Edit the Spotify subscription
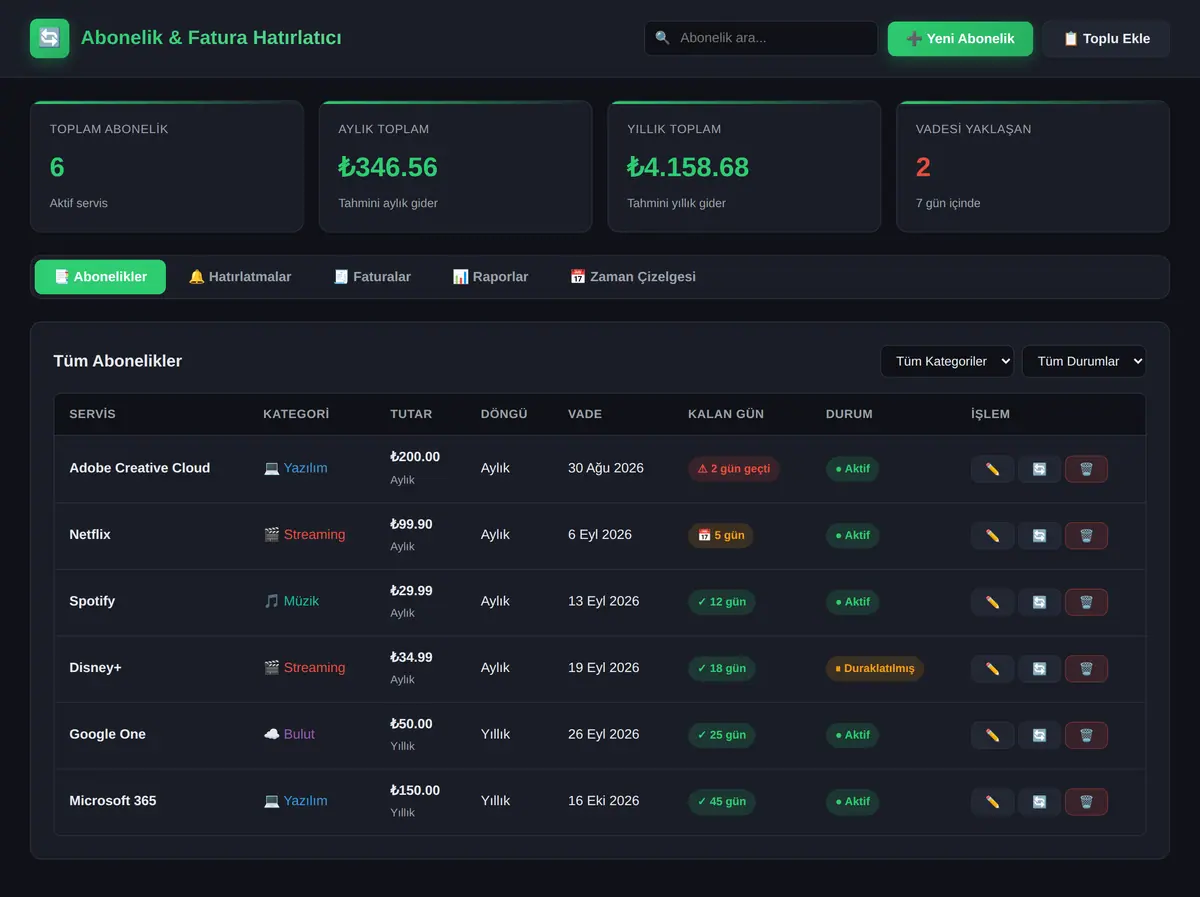1200x897 pixels. (992, 602)
